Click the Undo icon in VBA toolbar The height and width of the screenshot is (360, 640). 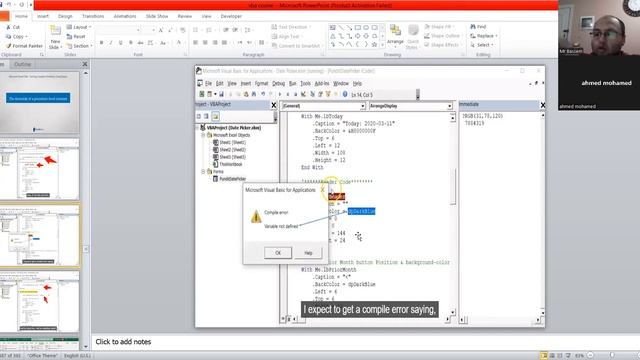[x=263, y=94]
